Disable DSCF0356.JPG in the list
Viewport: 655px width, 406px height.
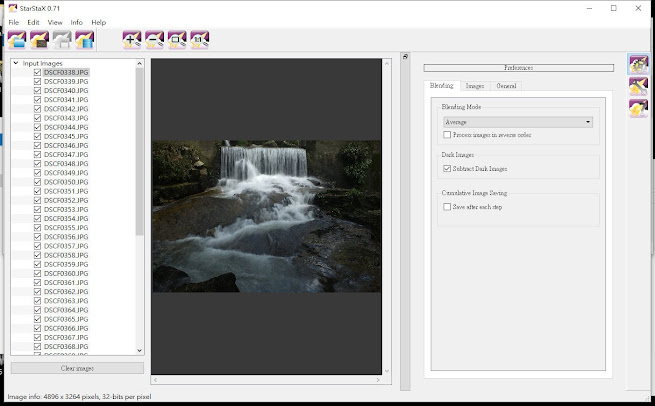point(38,237)
